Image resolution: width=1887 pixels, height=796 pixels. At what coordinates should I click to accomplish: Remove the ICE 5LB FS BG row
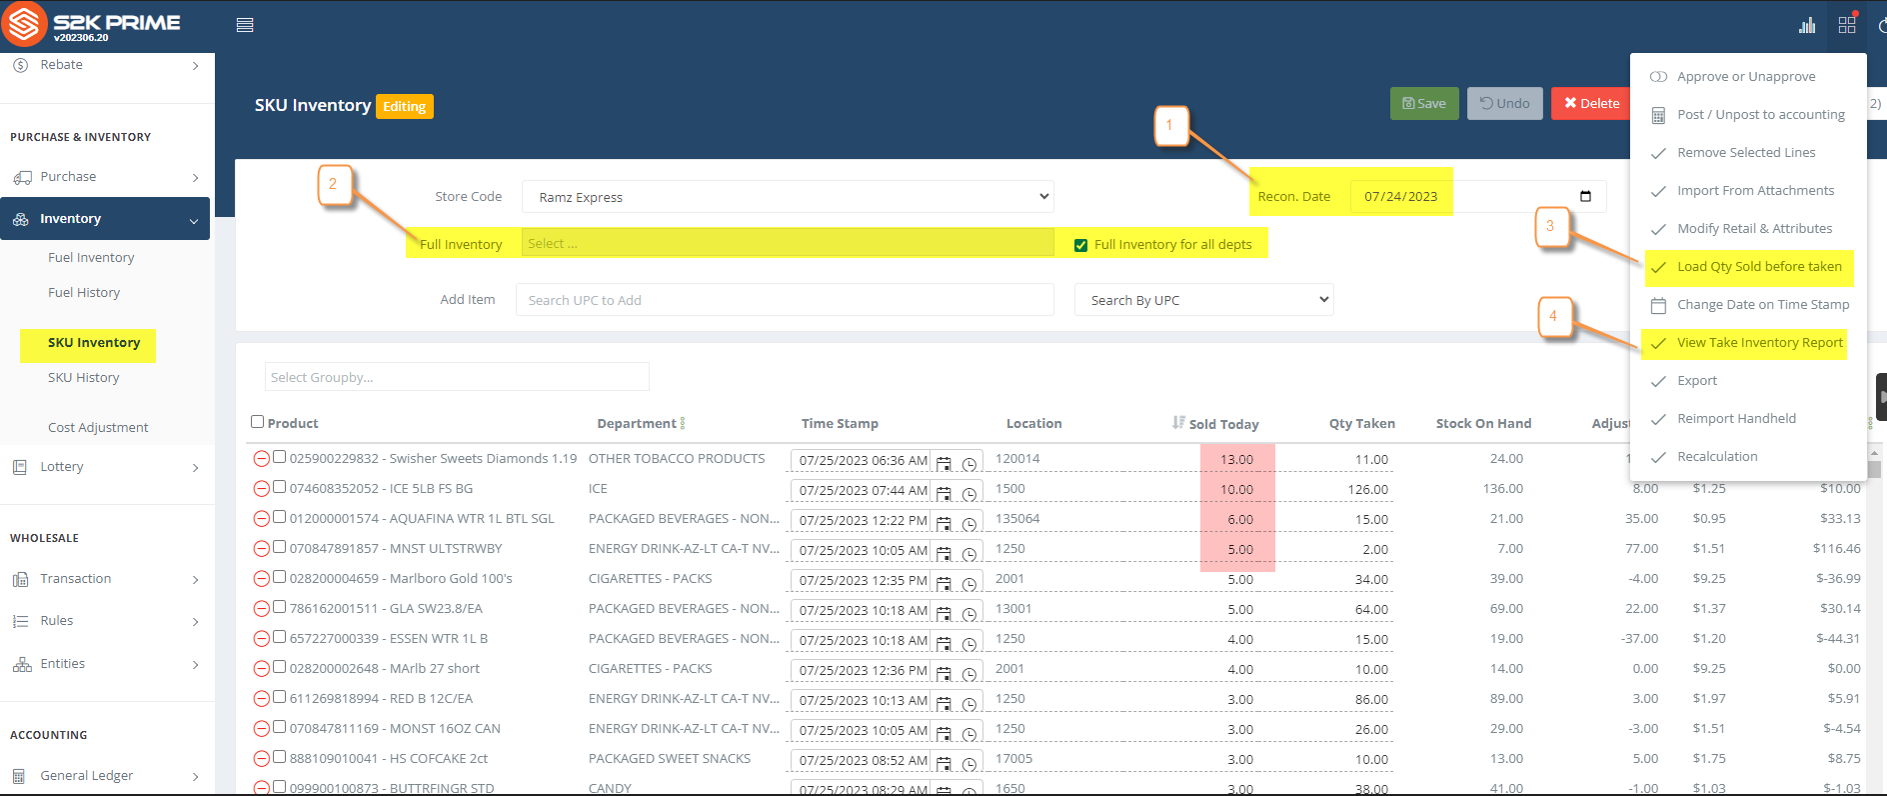[261, 489]
